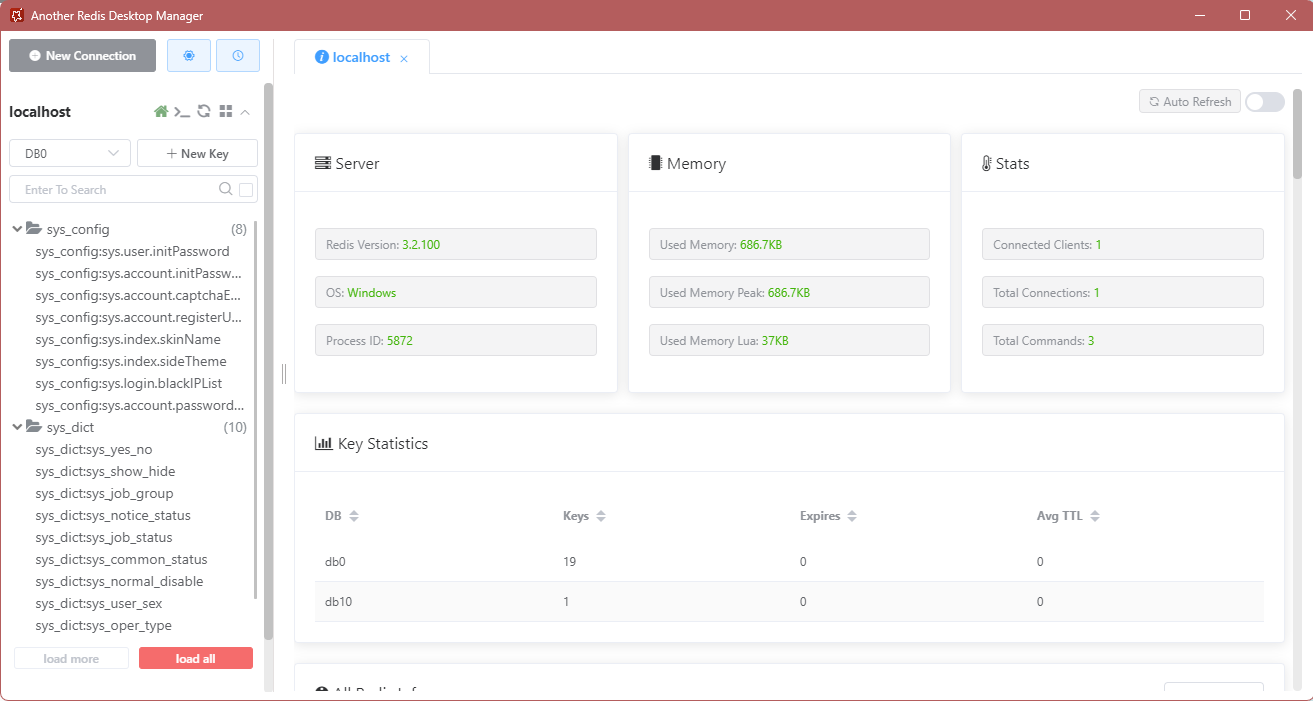Collapse the sys_config folder

17,229
